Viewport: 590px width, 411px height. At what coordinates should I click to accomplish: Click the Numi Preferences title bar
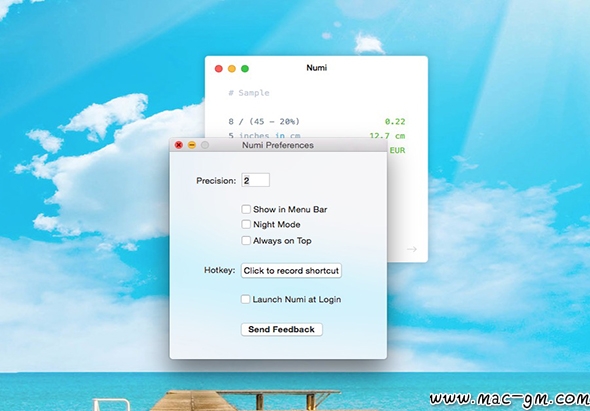pyautogui.click(x=278, y=145)
